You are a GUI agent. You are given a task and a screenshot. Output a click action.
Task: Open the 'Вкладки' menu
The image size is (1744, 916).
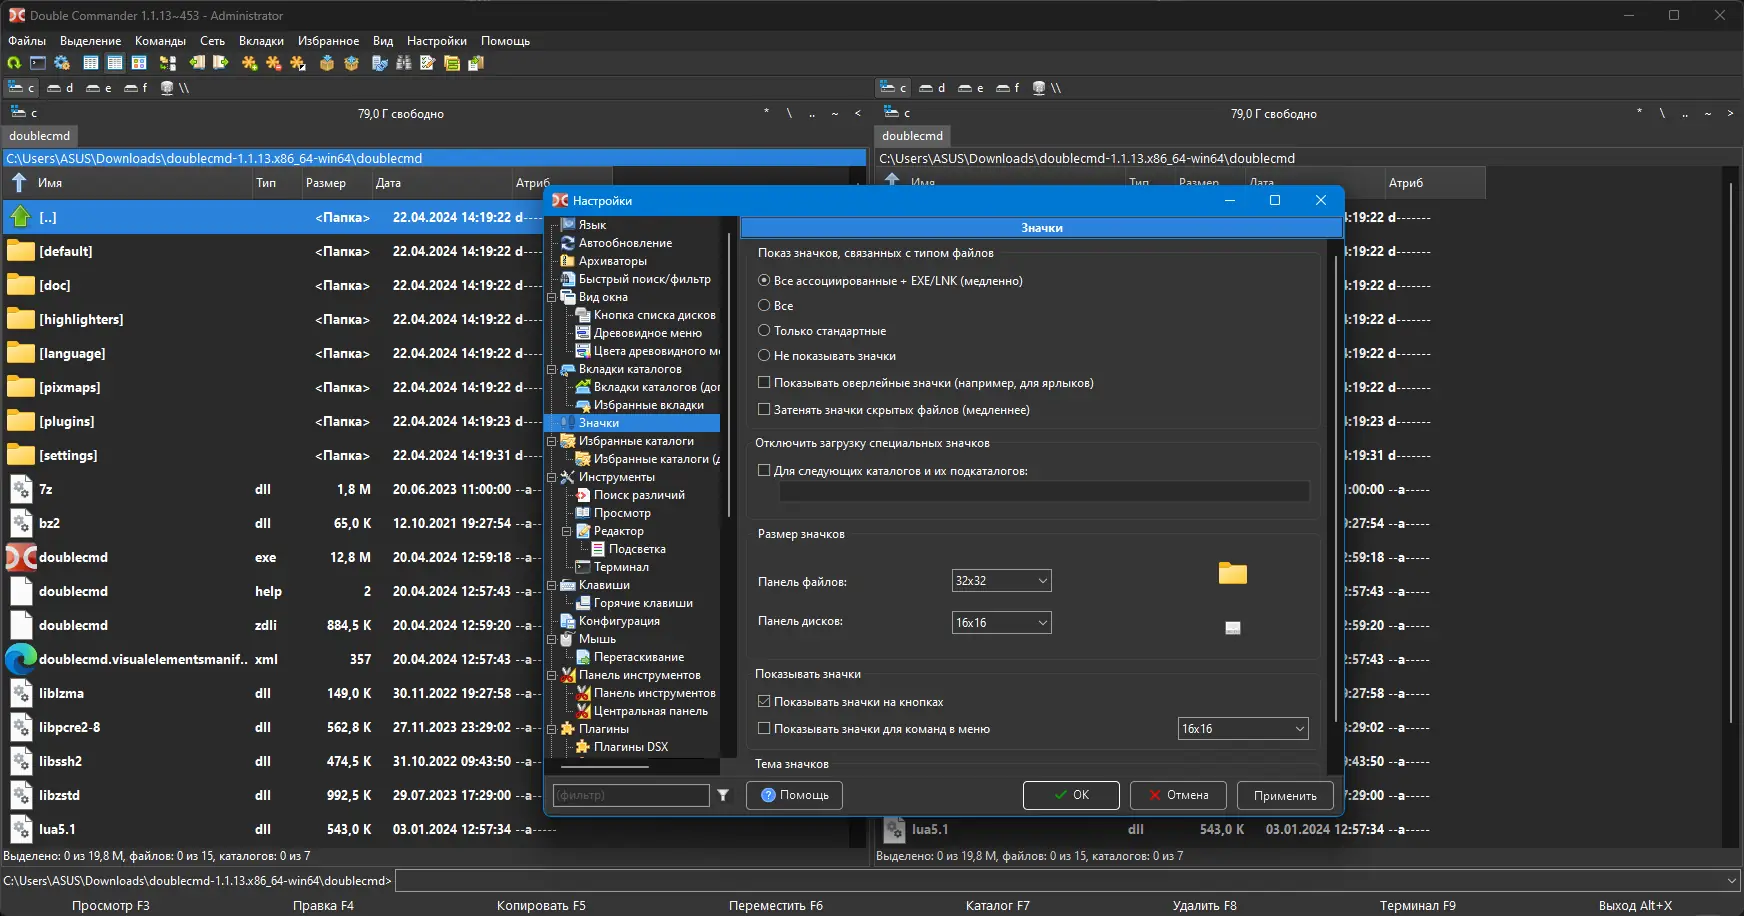point(261,41)
